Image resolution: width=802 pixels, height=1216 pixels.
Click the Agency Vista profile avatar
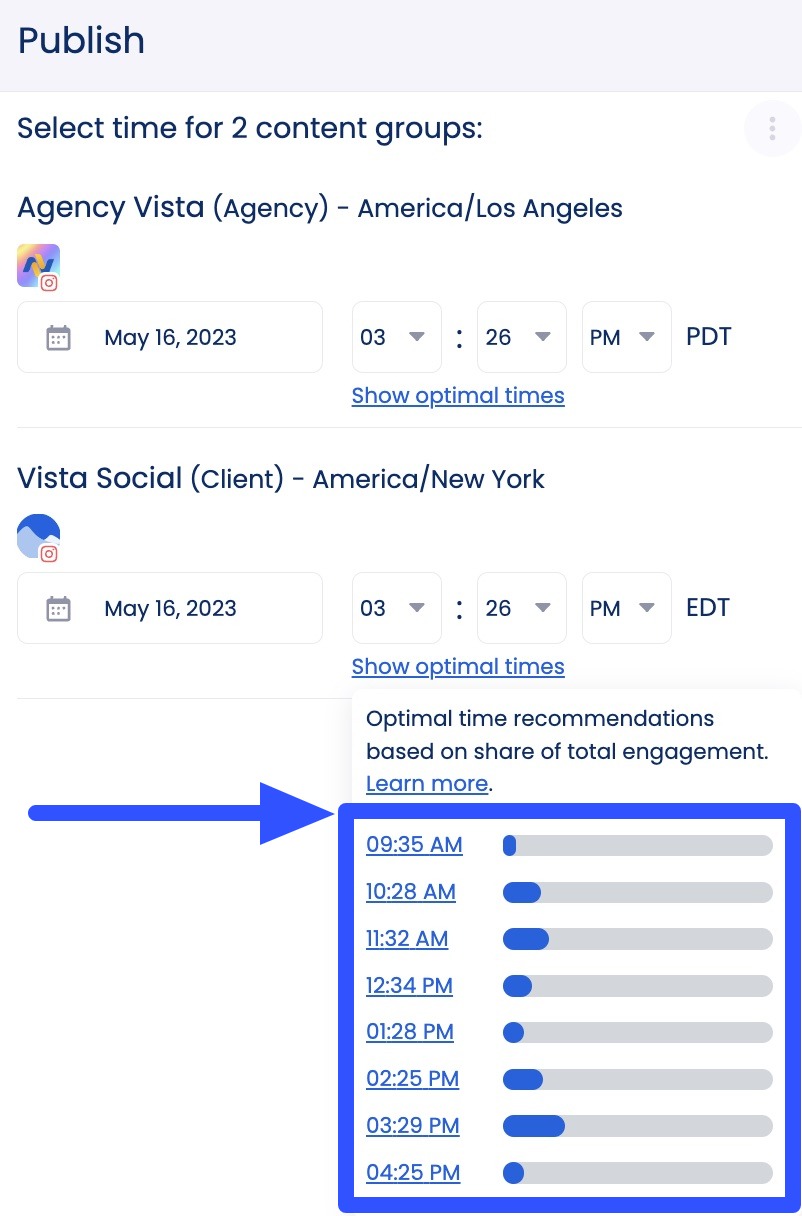click(x=37, y=265)
